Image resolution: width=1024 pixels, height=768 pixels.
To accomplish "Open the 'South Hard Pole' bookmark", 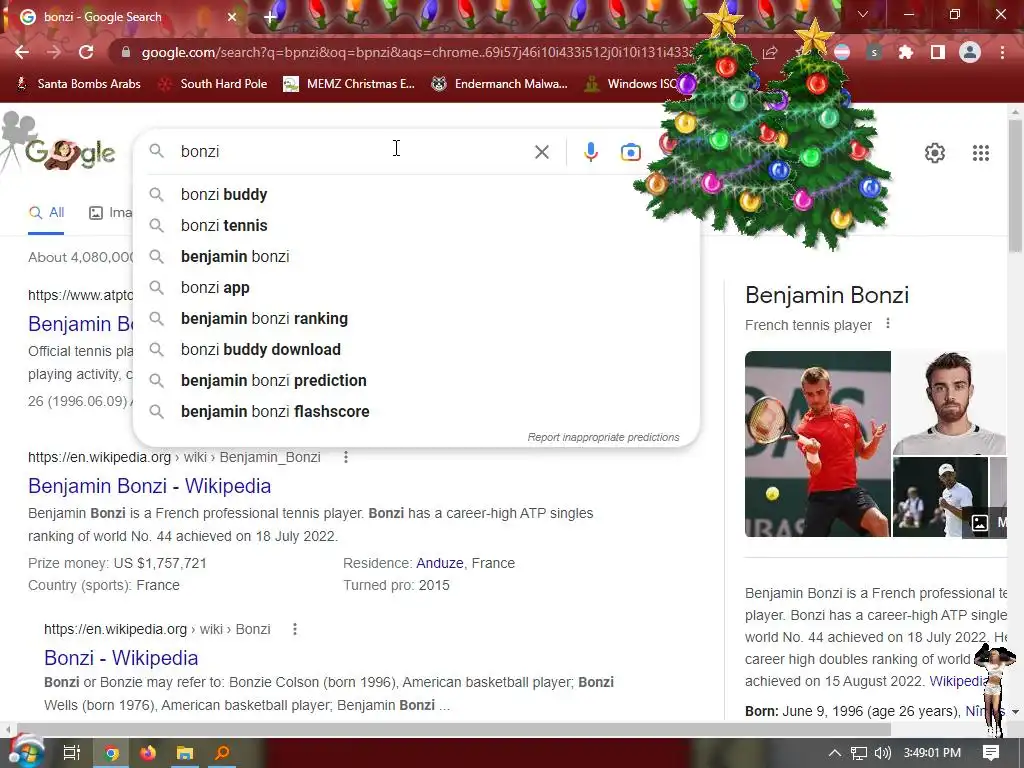I will click(x=213, y=84).
